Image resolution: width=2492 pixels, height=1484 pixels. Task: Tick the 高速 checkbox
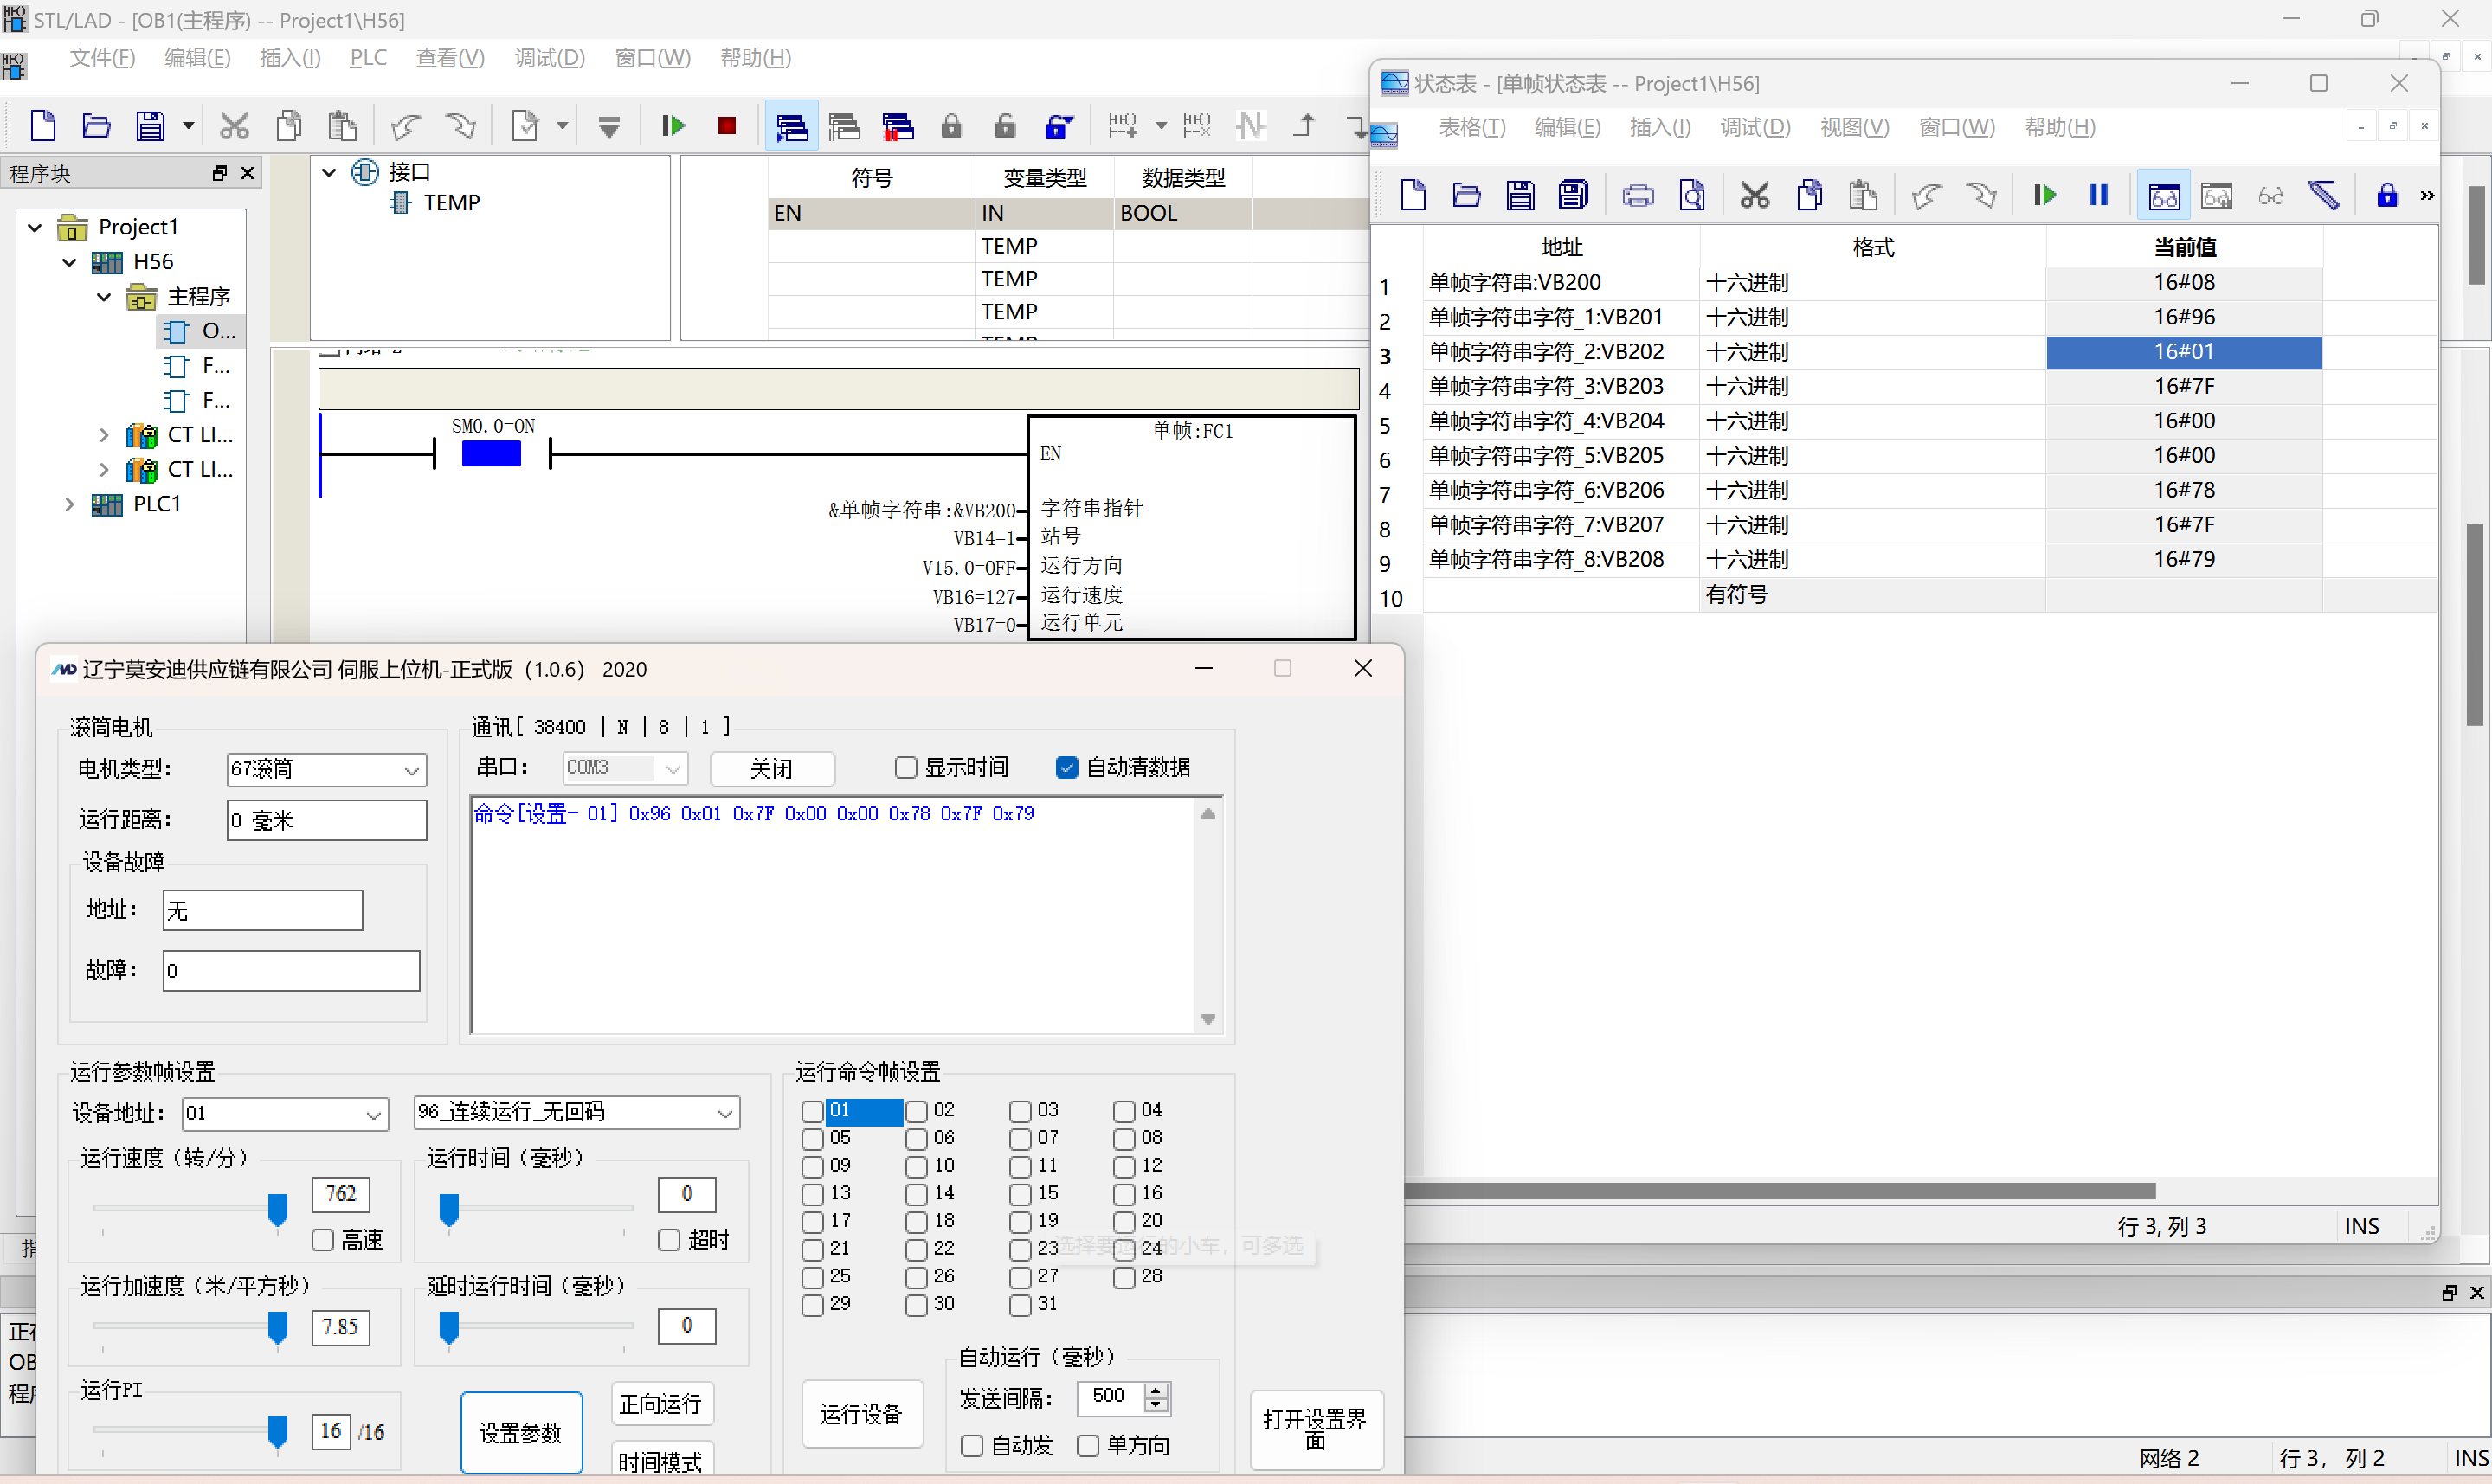(322, 1240)
